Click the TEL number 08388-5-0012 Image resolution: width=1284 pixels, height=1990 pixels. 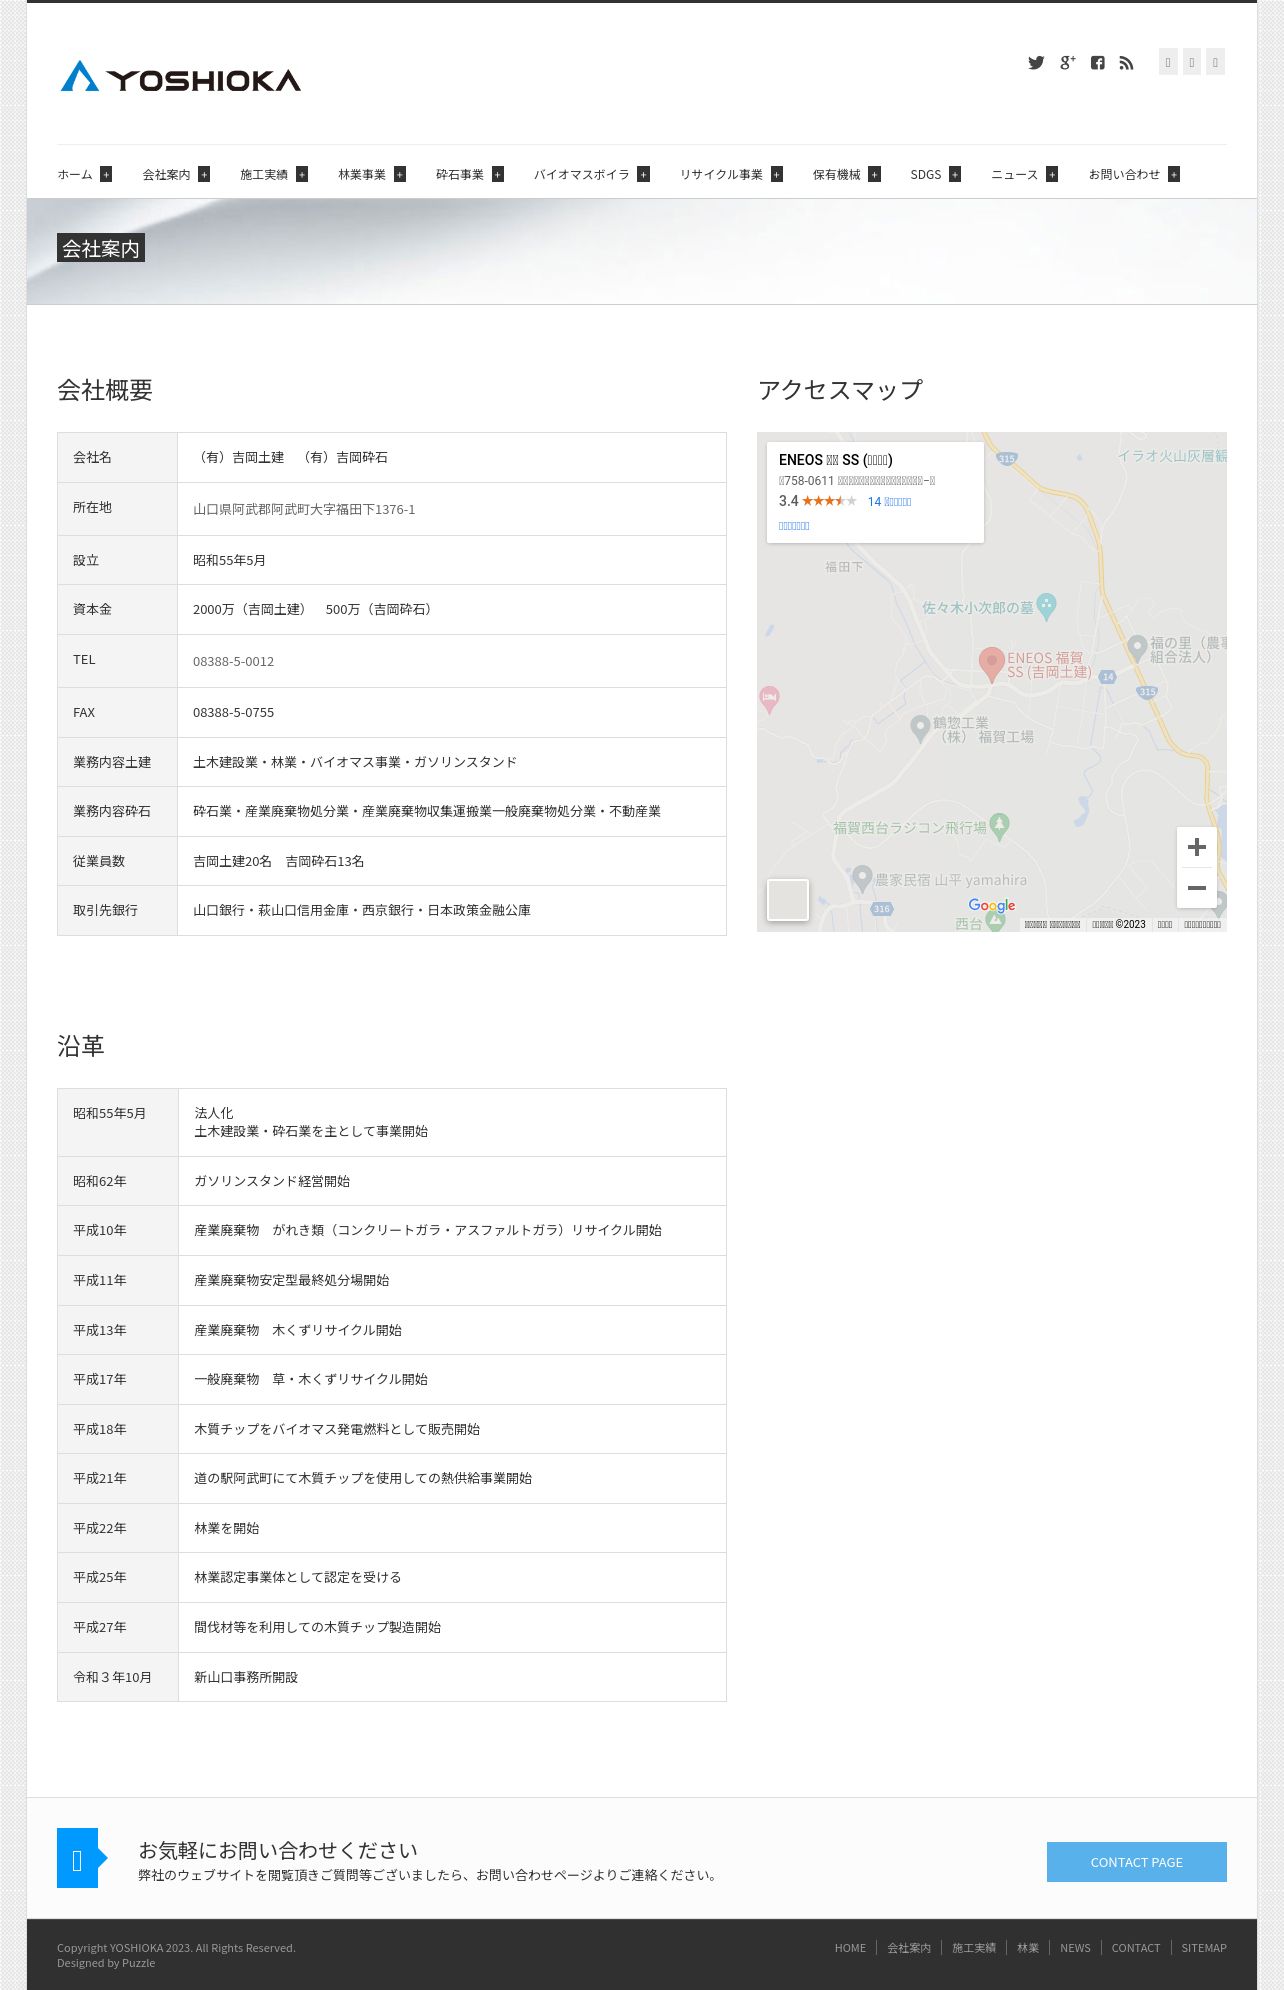click(233, 661)
